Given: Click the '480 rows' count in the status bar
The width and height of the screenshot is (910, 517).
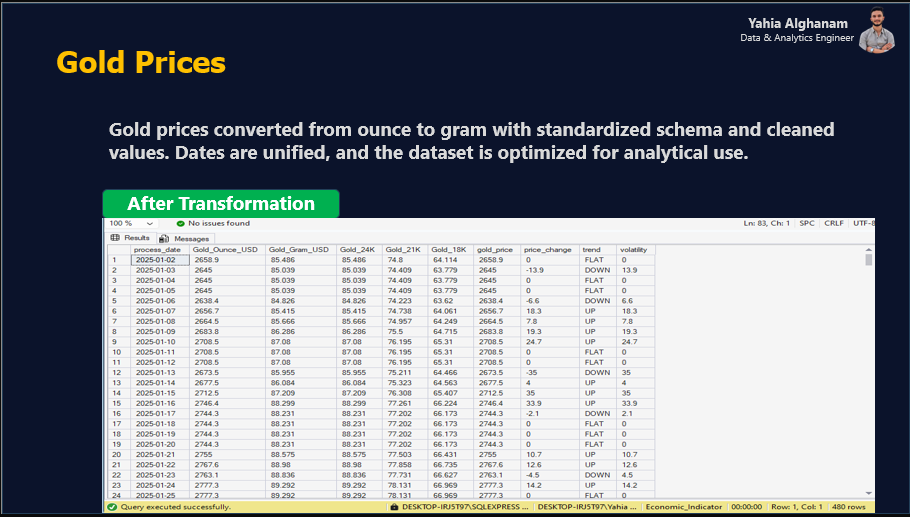Looking at the screenshot, I should click(x=848, y=507).
